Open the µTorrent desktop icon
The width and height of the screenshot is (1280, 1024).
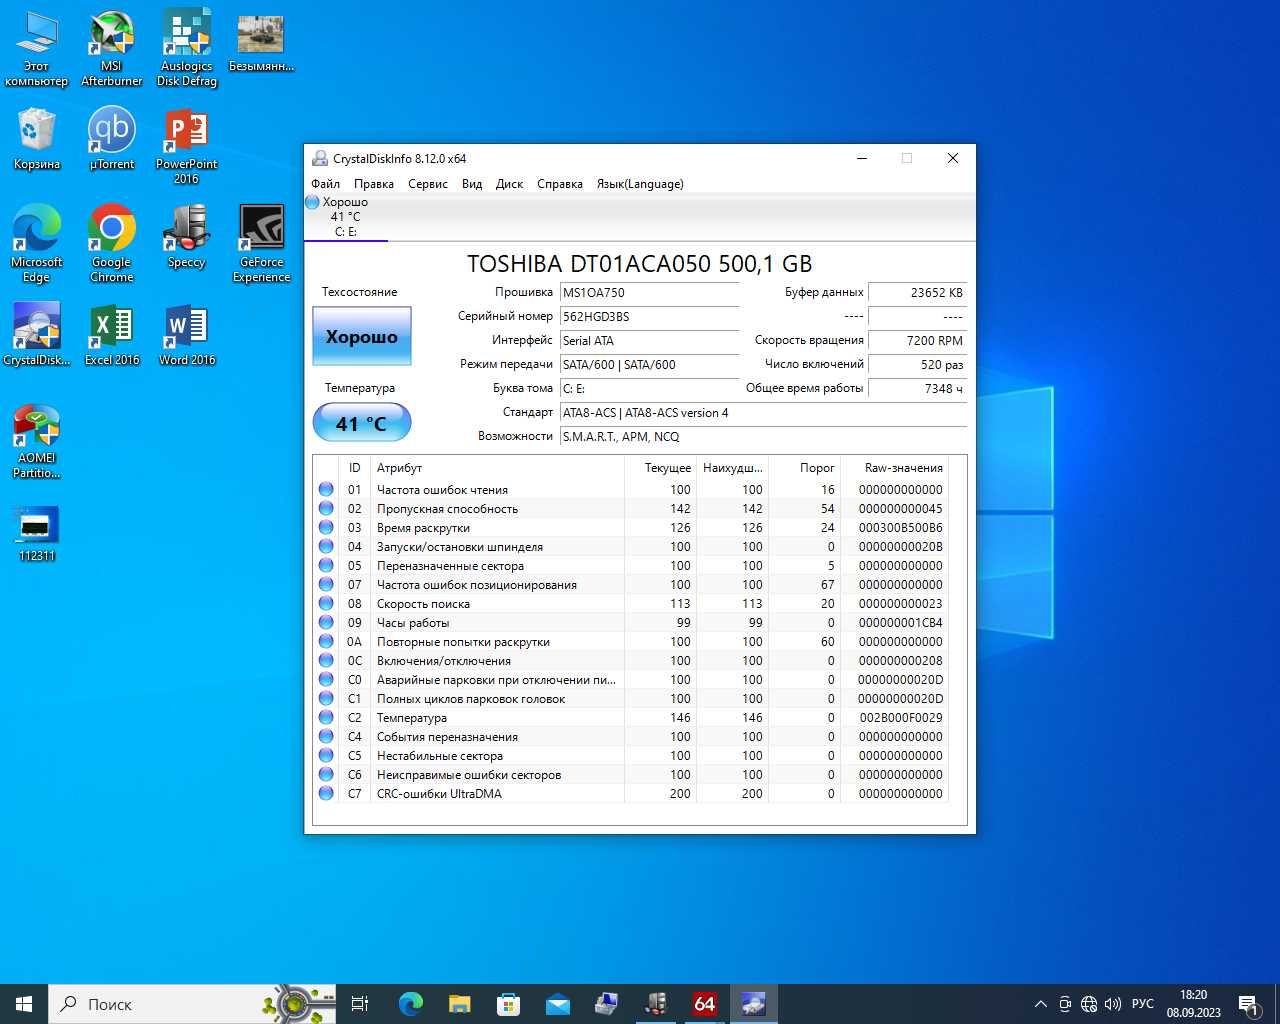click(x=112, y=139)
